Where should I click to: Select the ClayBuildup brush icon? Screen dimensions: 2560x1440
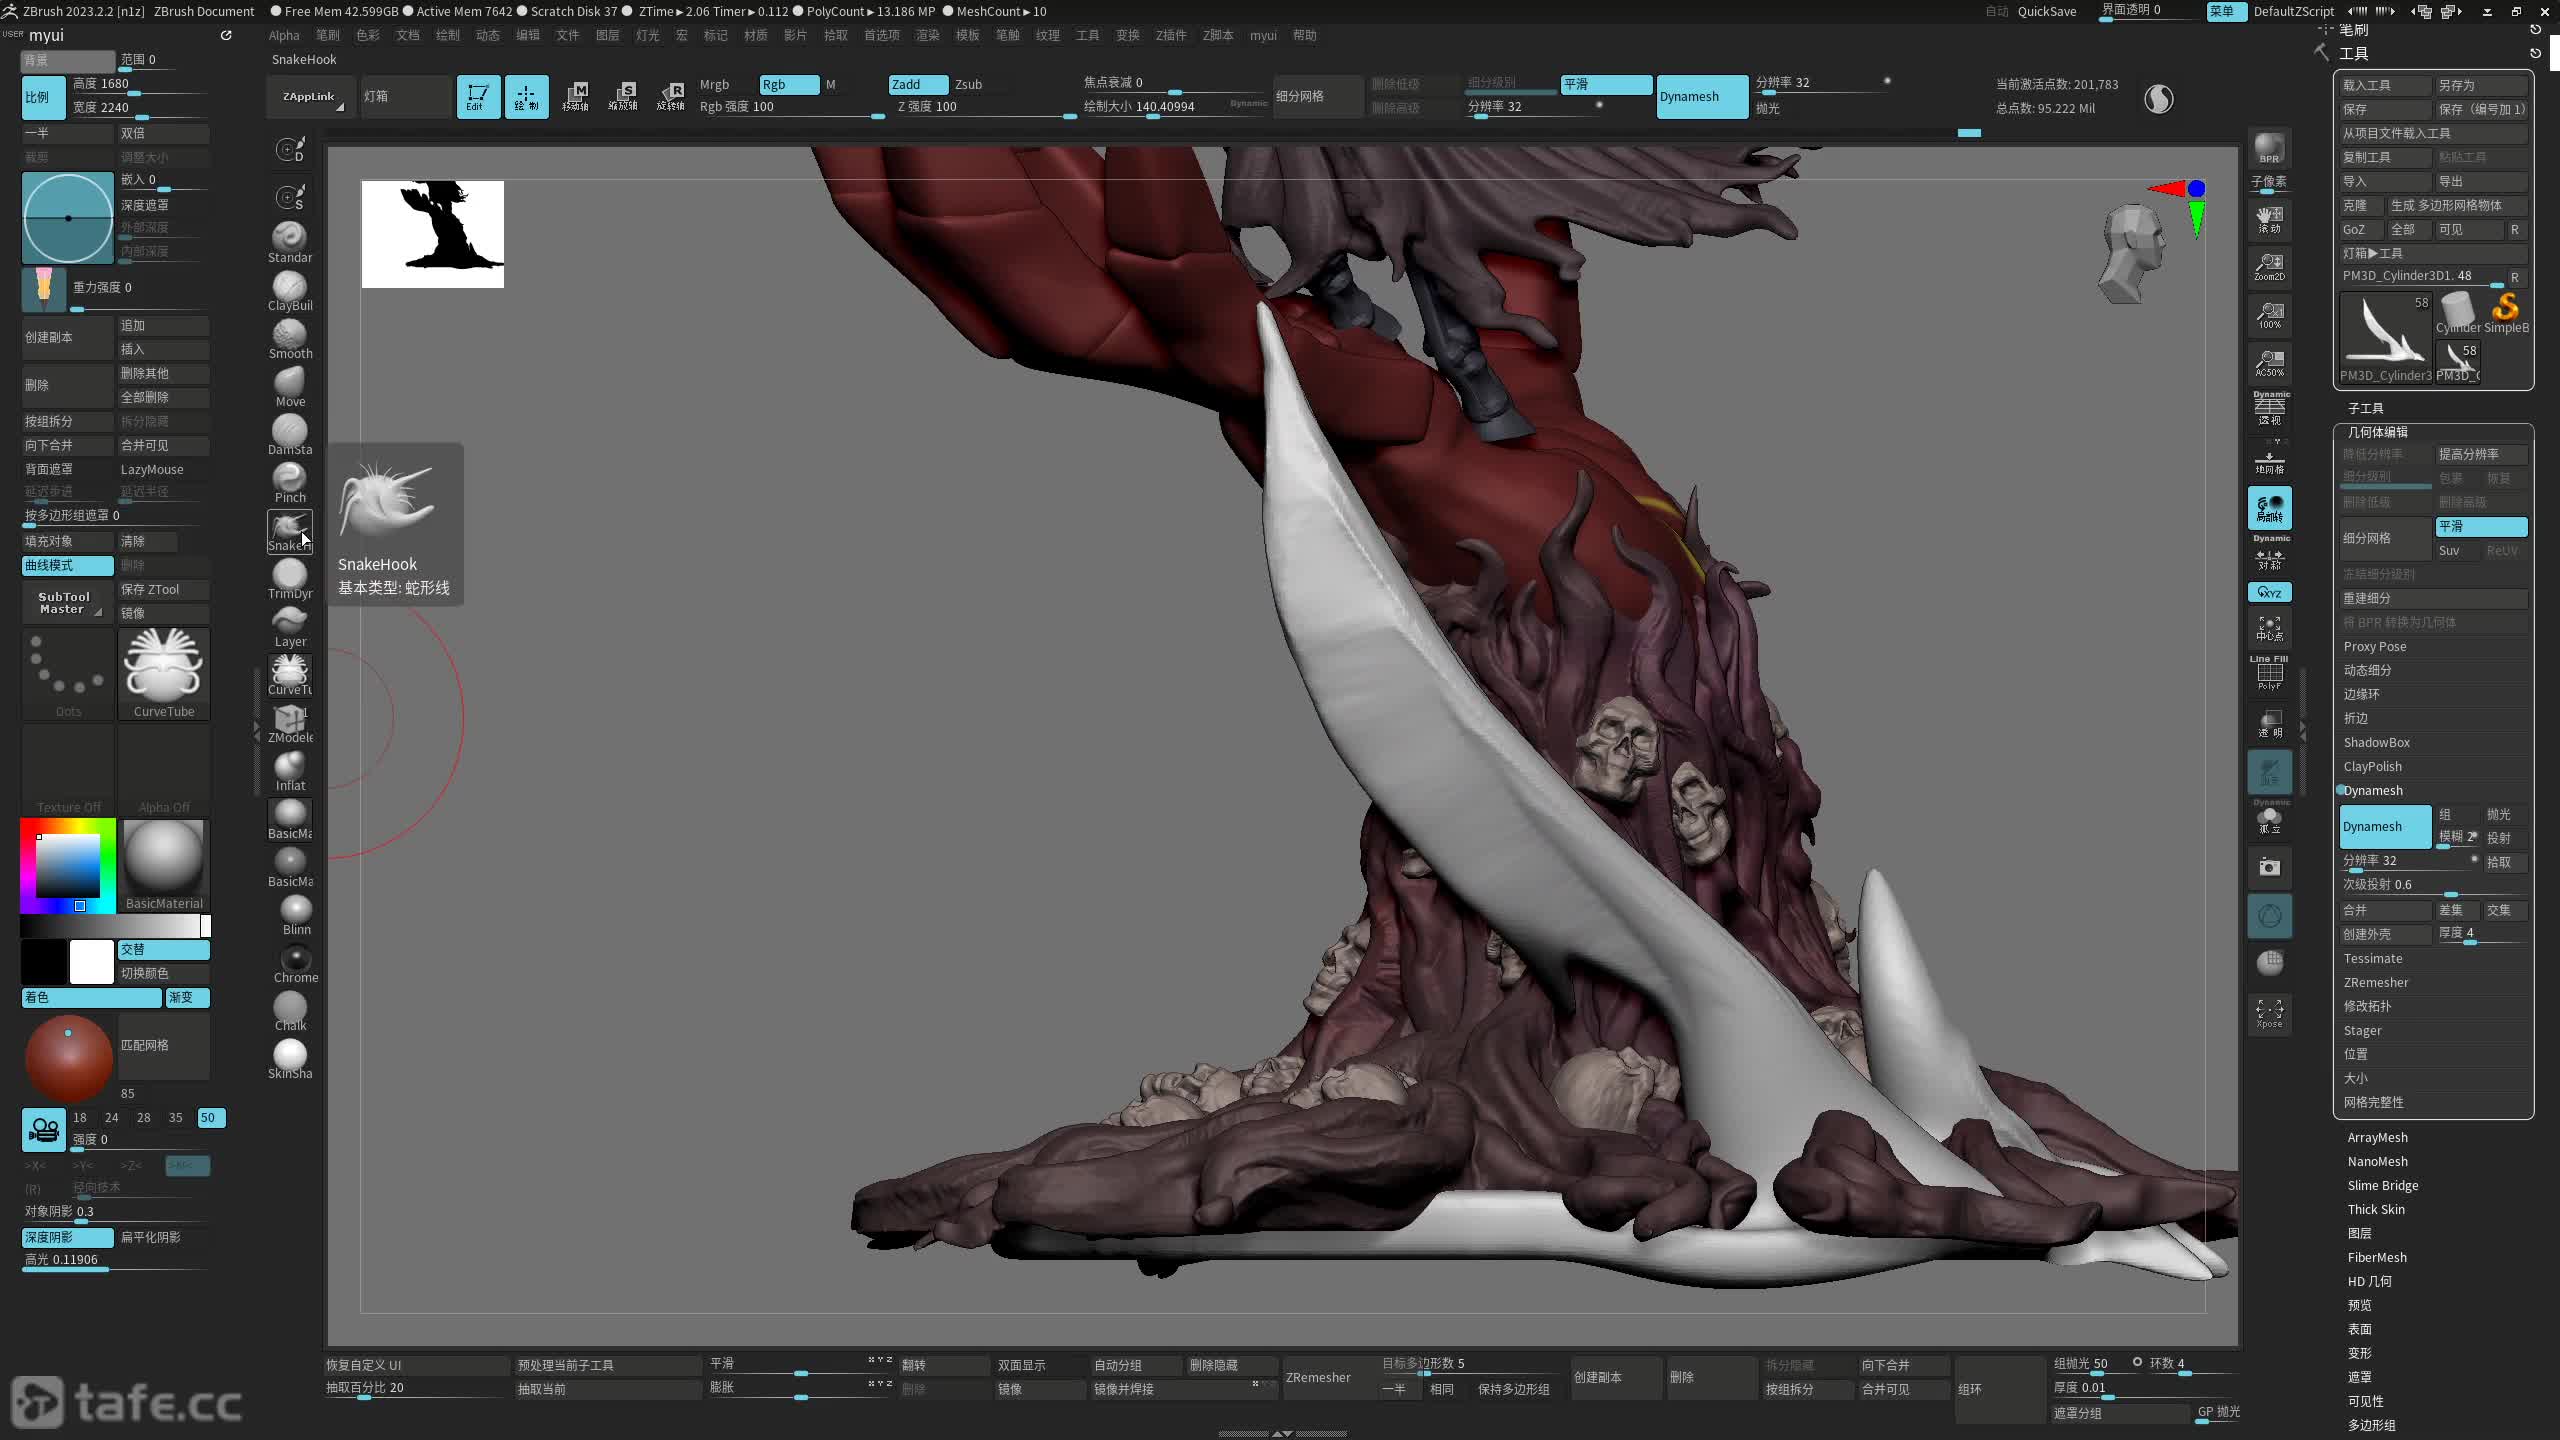[x=289, y=288]
